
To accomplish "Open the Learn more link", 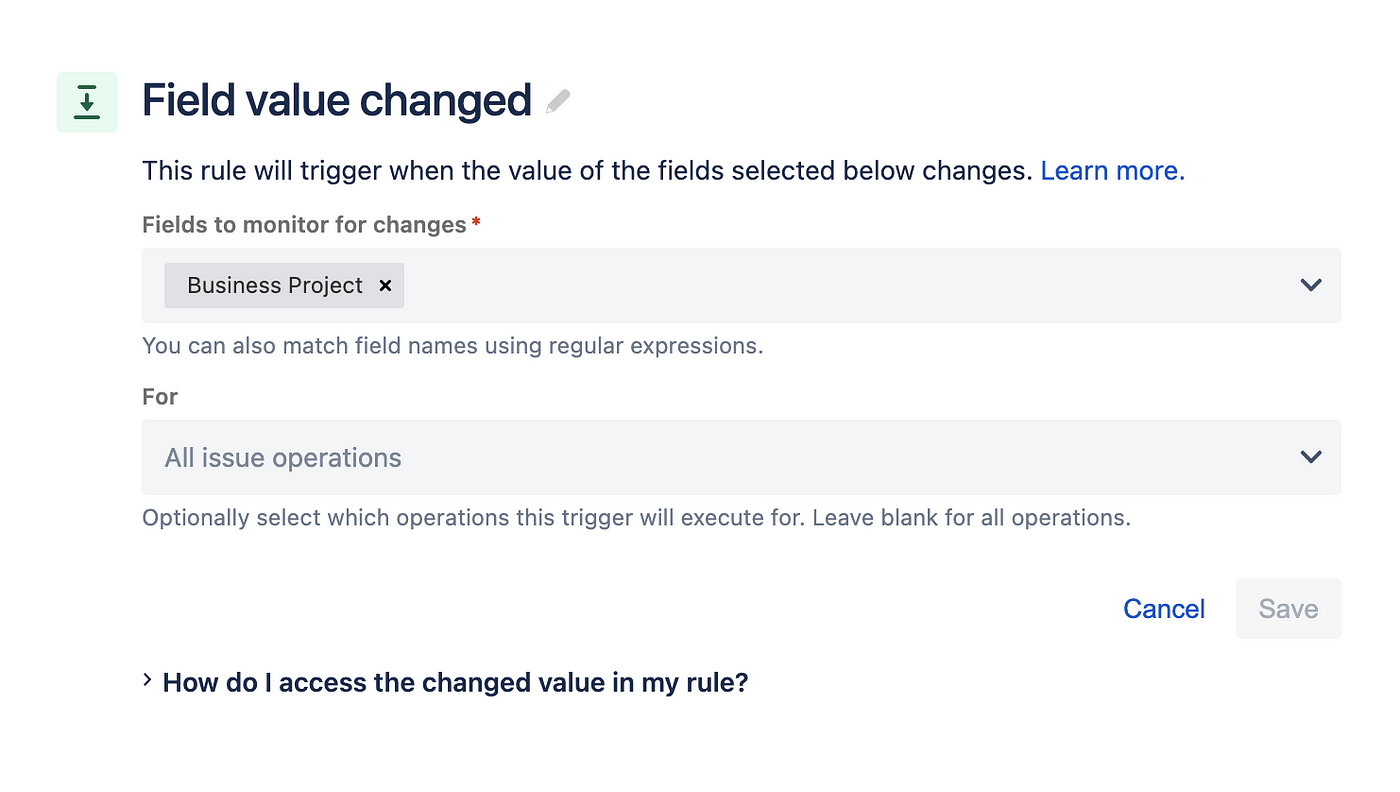I will [1113, 171].
